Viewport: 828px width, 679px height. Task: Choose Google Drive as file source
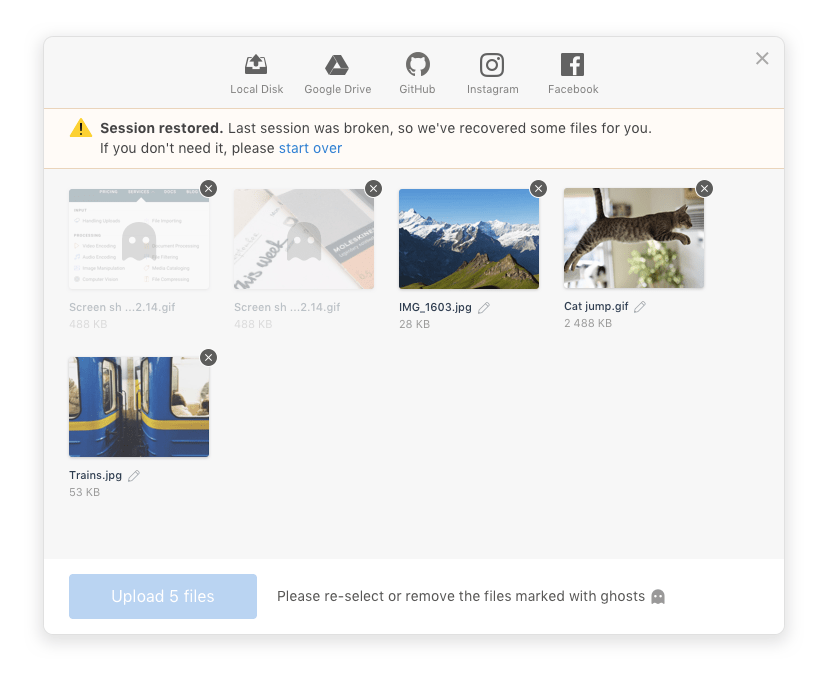pos(337,74)
